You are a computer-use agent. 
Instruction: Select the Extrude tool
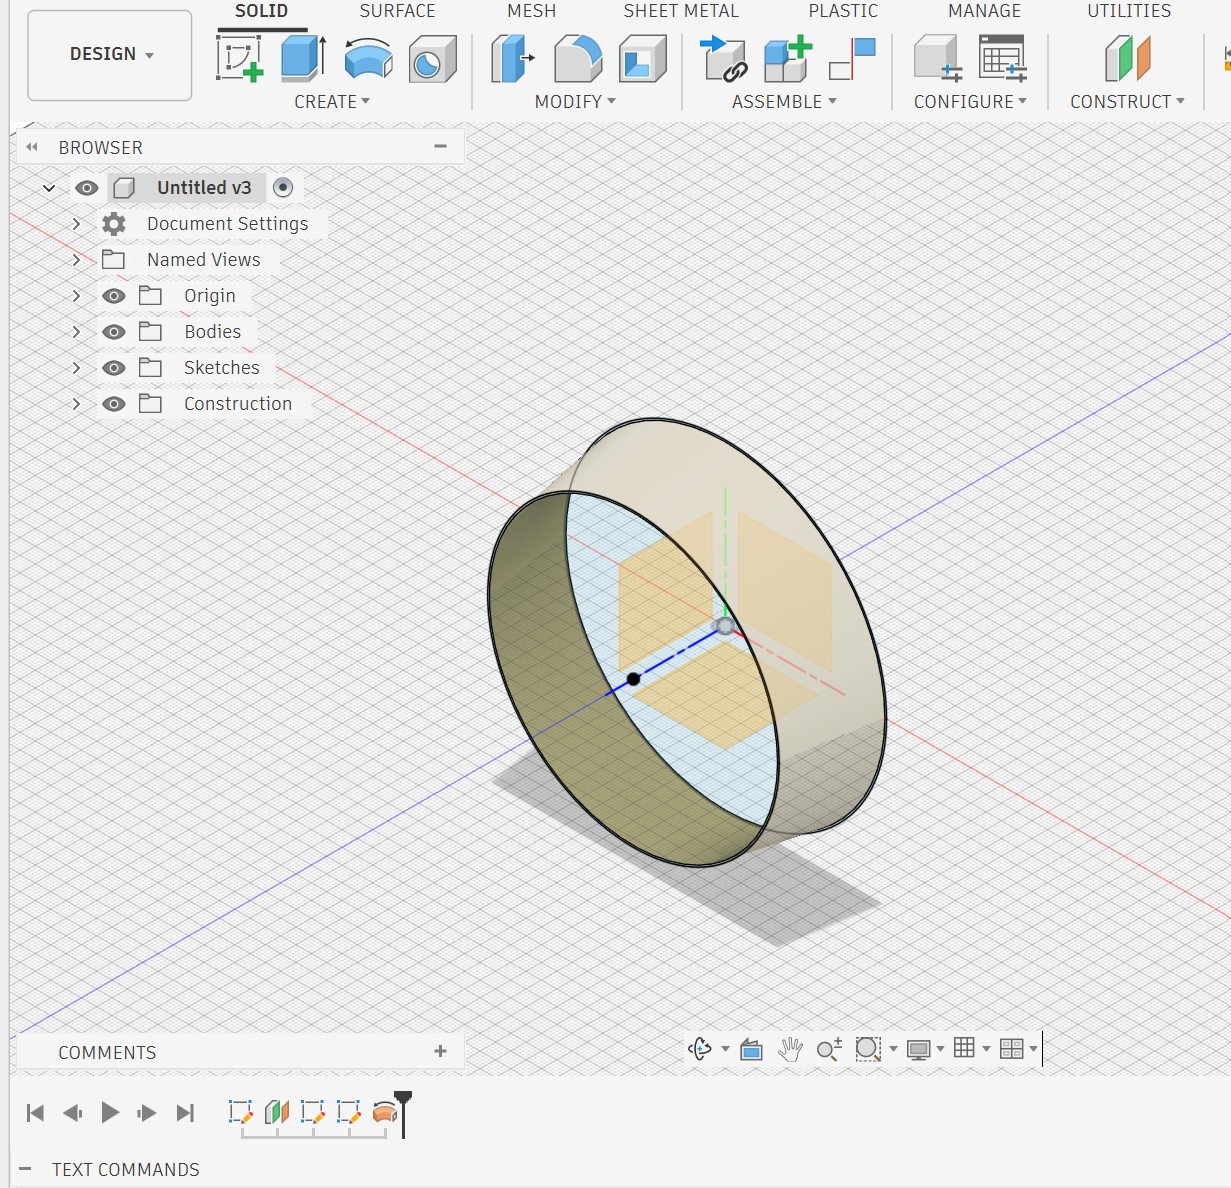[x=304, y=58]
